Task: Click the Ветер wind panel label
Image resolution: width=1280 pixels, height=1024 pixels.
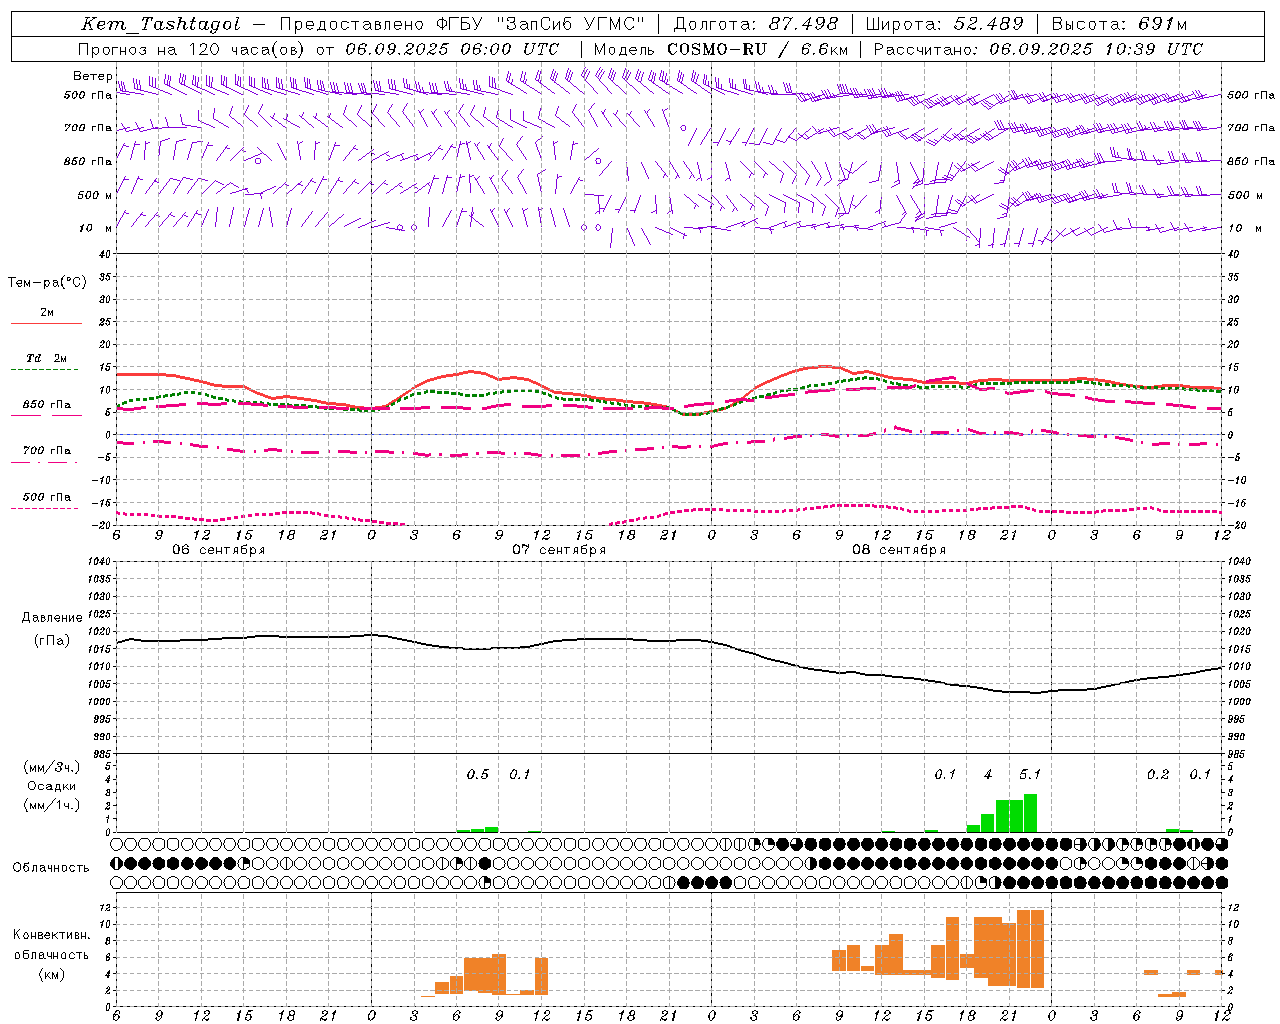Action: tap(93, 76)
